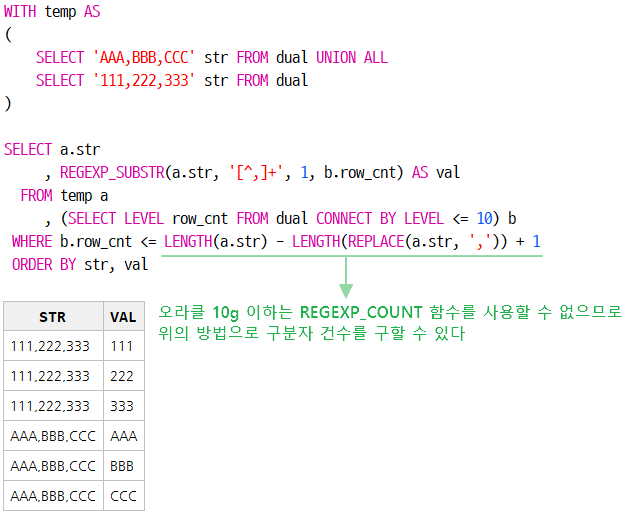Click STR cell in row with VAL 111
The width and height of the screenshot is (630, 514).
pyautogui.click(x=53, y=346)
